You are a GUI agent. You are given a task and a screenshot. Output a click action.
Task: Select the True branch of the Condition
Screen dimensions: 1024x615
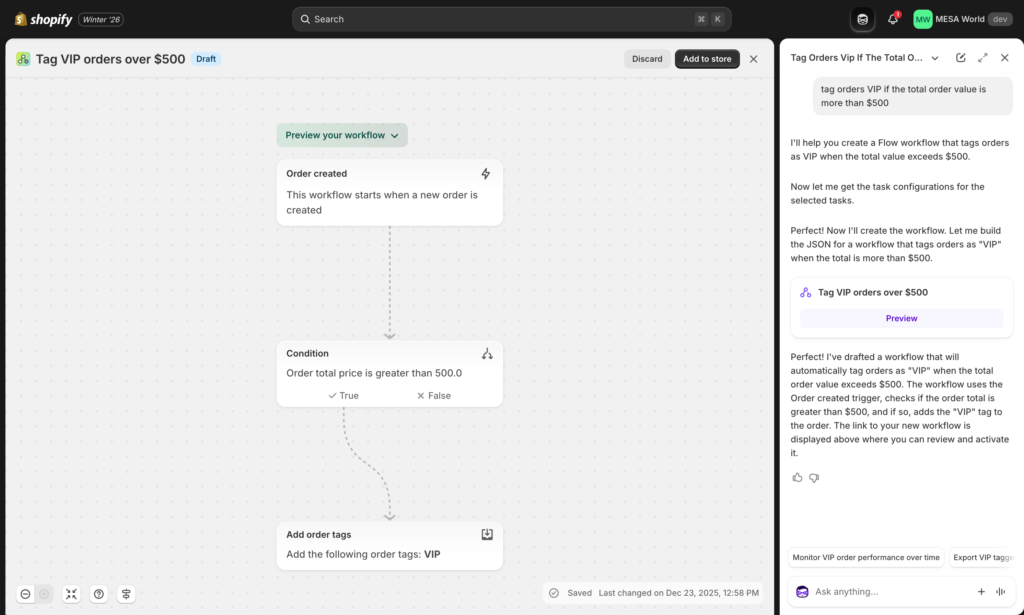[x=344, y=395]
